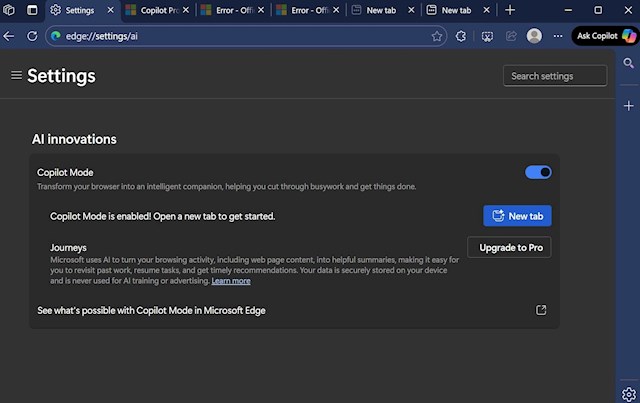Screen dimensions: 640x403
Task: Add this page to favorites with star
Action: click(x=437, y=36)
